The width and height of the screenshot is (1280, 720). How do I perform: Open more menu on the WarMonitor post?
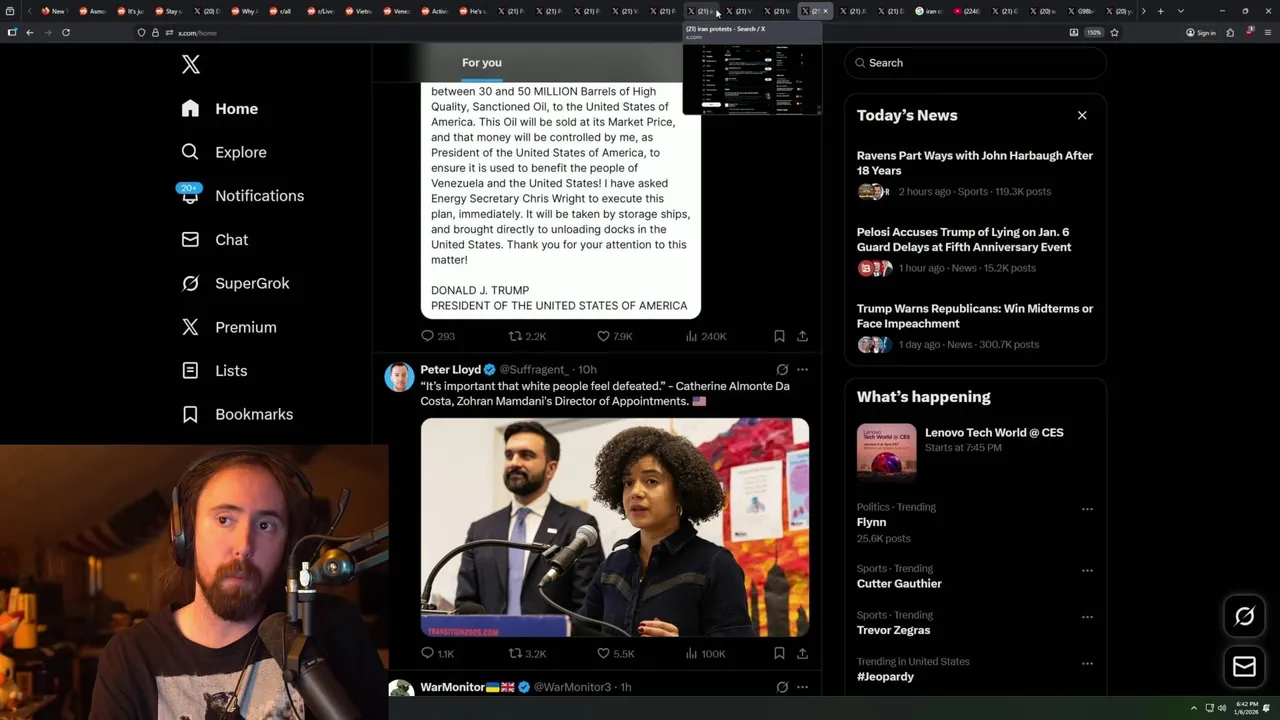[x=802, y=687]
